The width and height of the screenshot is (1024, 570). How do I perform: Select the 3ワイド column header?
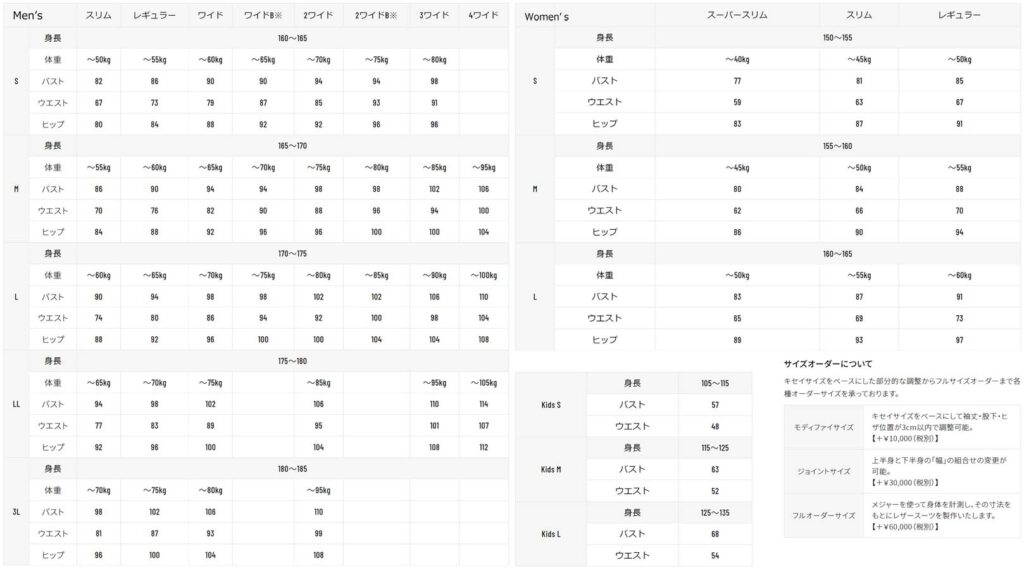click(x=434, y=15)
